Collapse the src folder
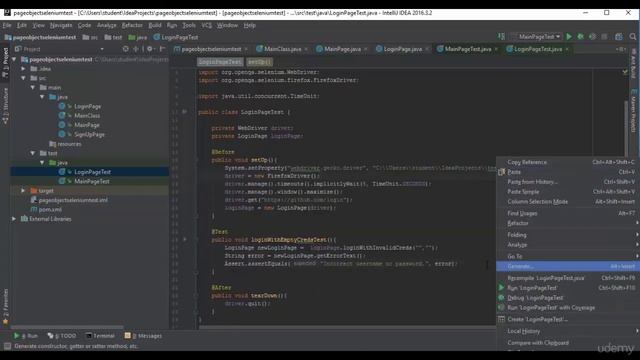 click(23, 78)
